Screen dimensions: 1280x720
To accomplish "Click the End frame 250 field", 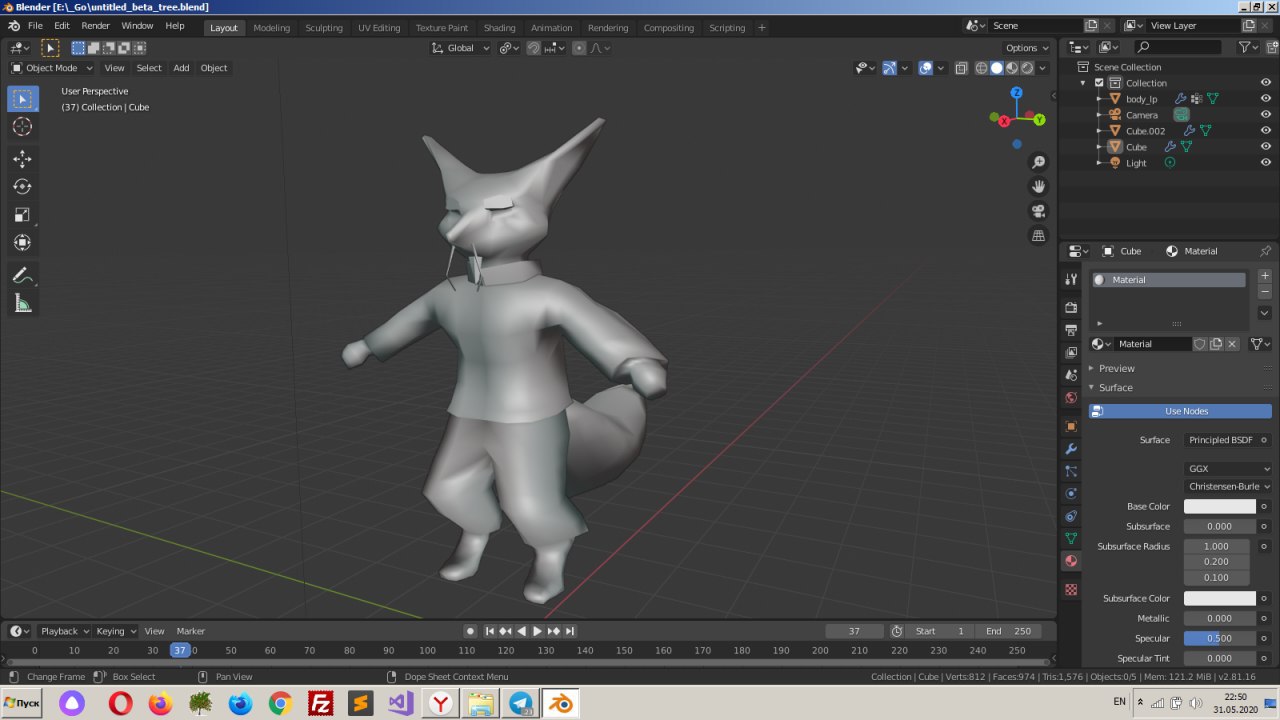I will click(1008, 631).
